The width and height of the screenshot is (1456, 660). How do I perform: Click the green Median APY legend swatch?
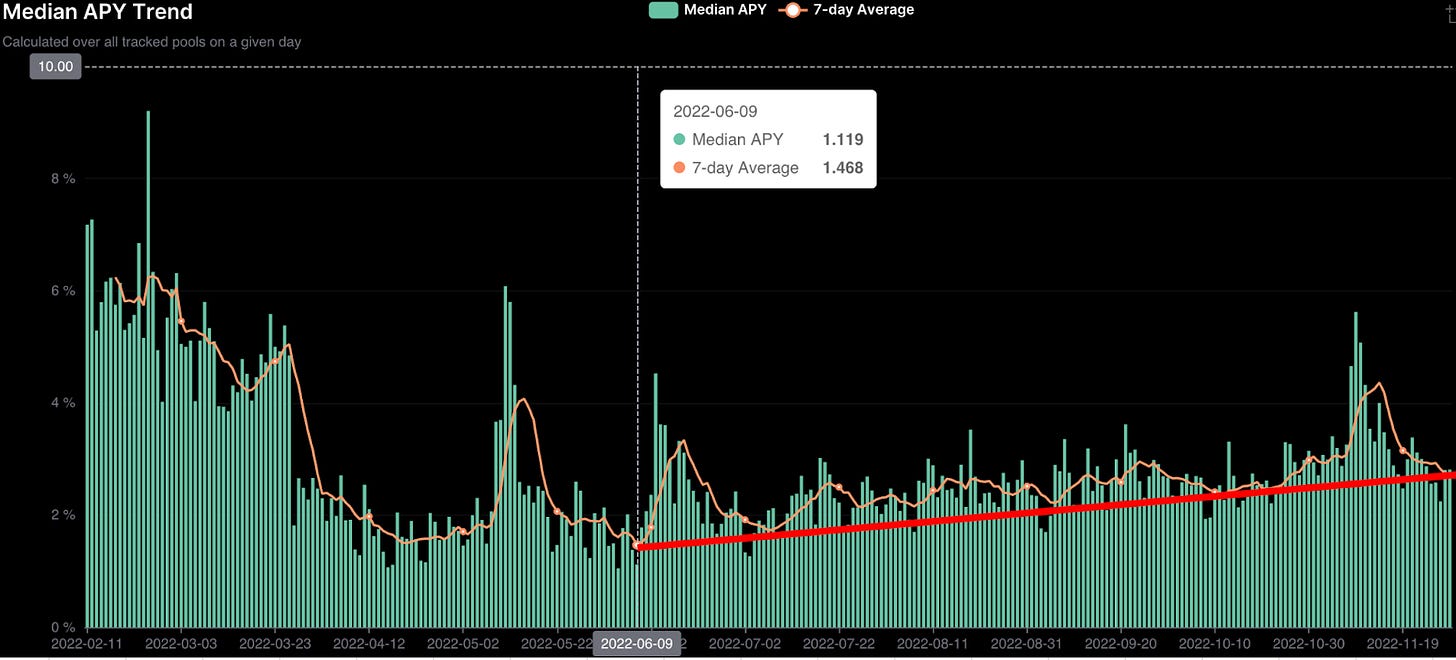pyautogui.click(x=663, y=10)
